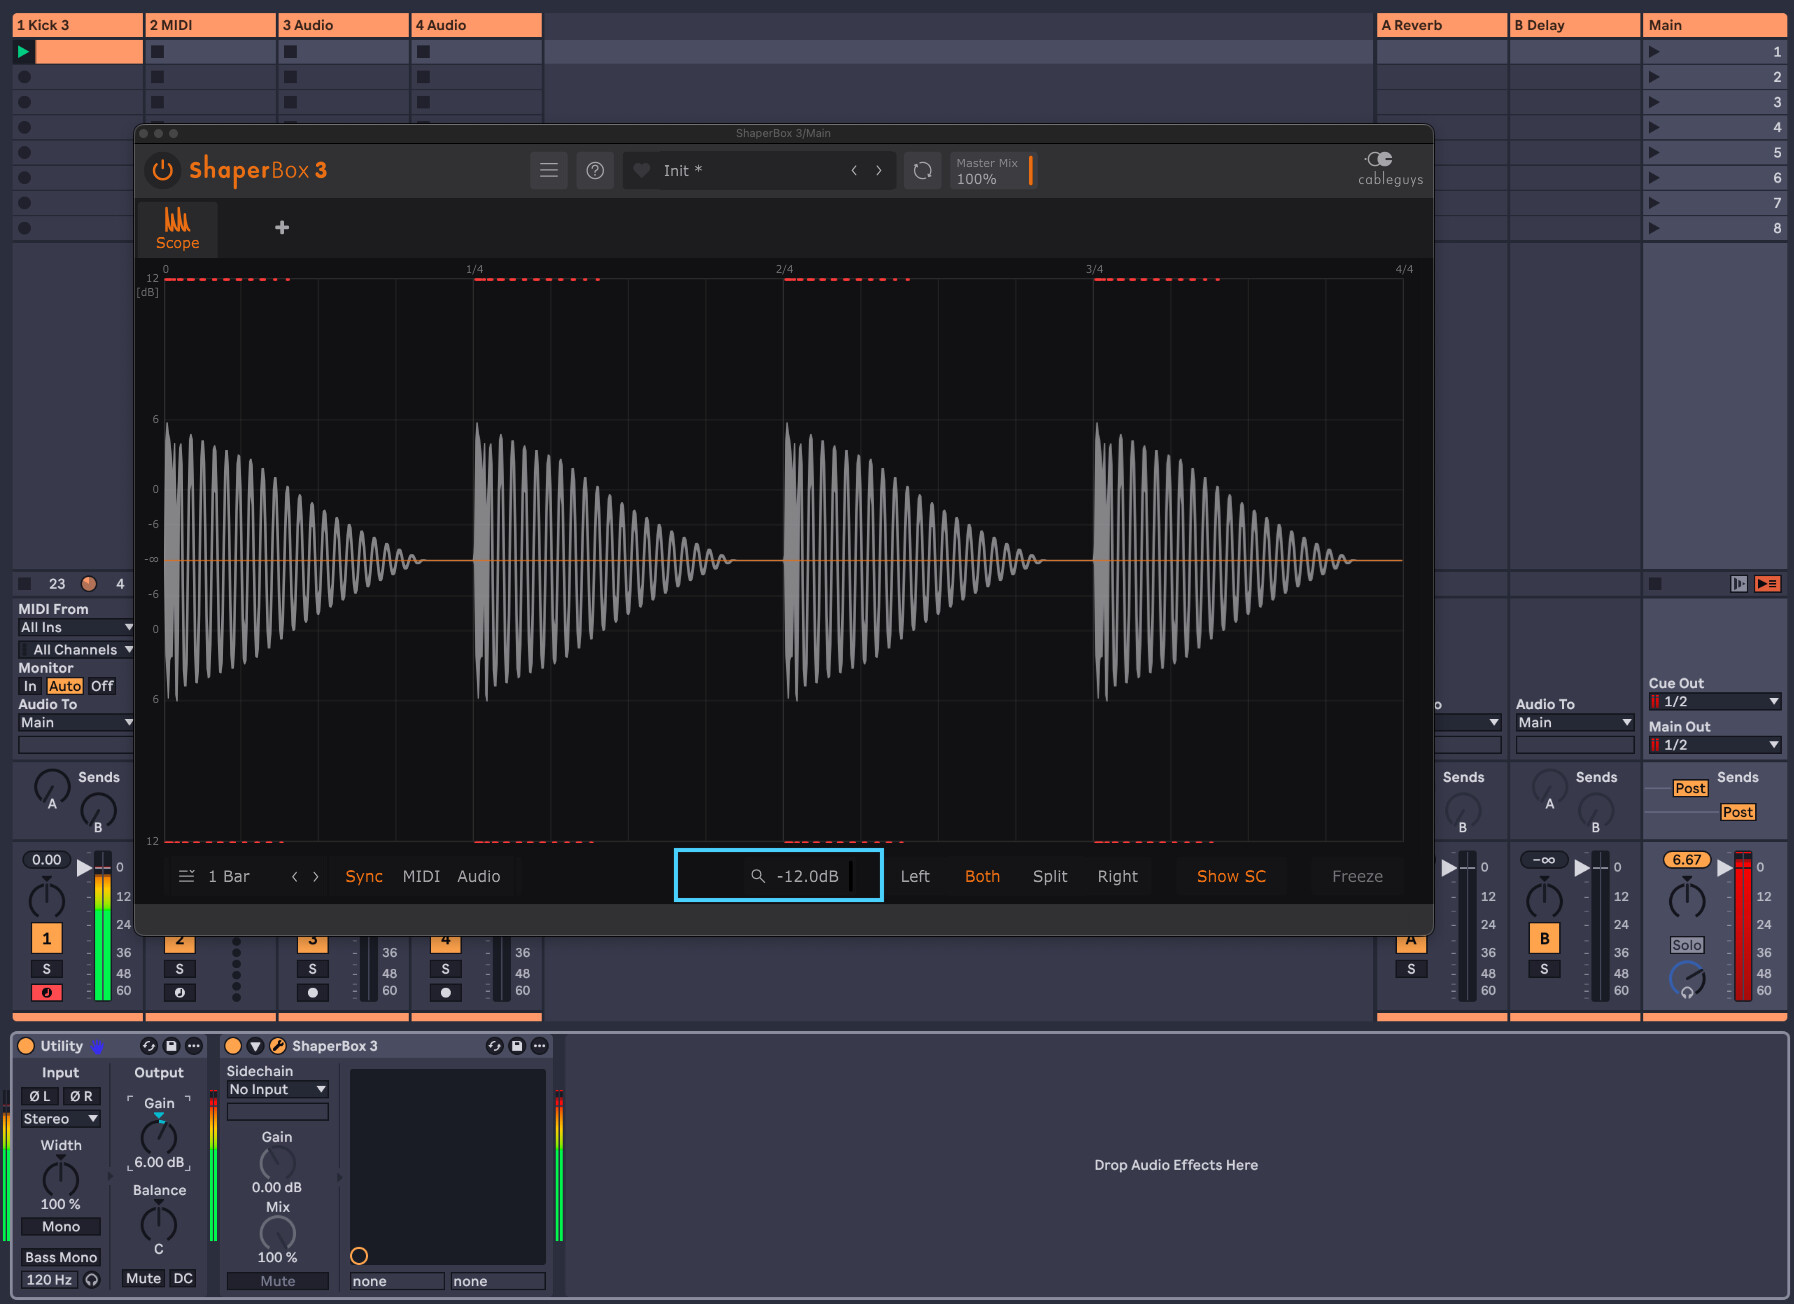The width and height of the screenshot is (1794, 1304).
Task: Toggle the Utility device activator
Action: [x=27, y=1046]
